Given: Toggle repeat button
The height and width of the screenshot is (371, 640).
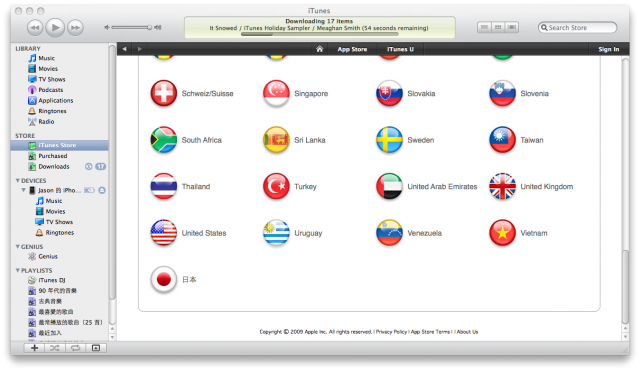Looking at the screenshot, I should [x=76, y=348].
